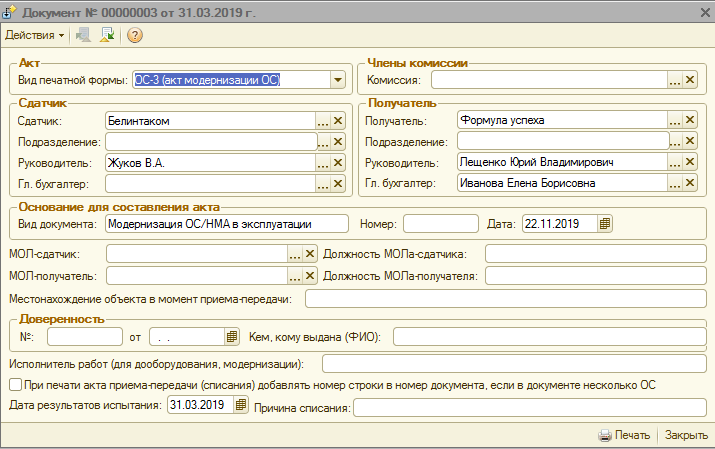
Task: Clear the Сдатчик field with X button
Action: pyautogui.click(x=338, y=121)
